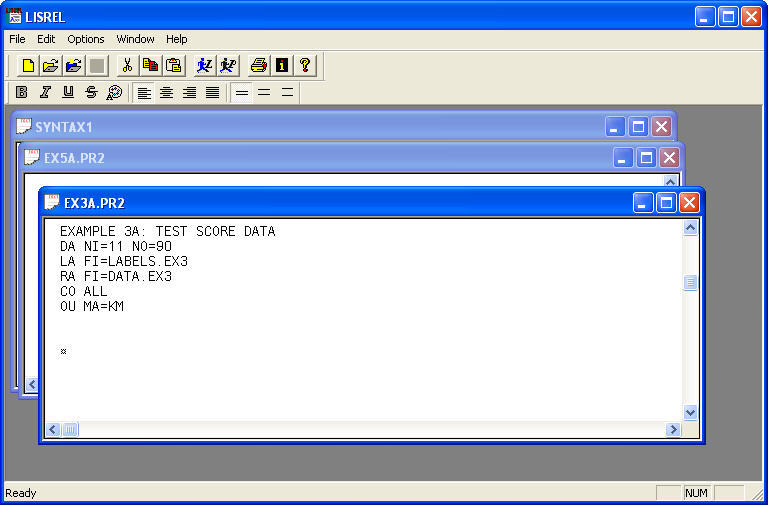This screenshot has height=505, width=768.
Task: Open About info with the 'i' icon
Action: coord(282,65)
